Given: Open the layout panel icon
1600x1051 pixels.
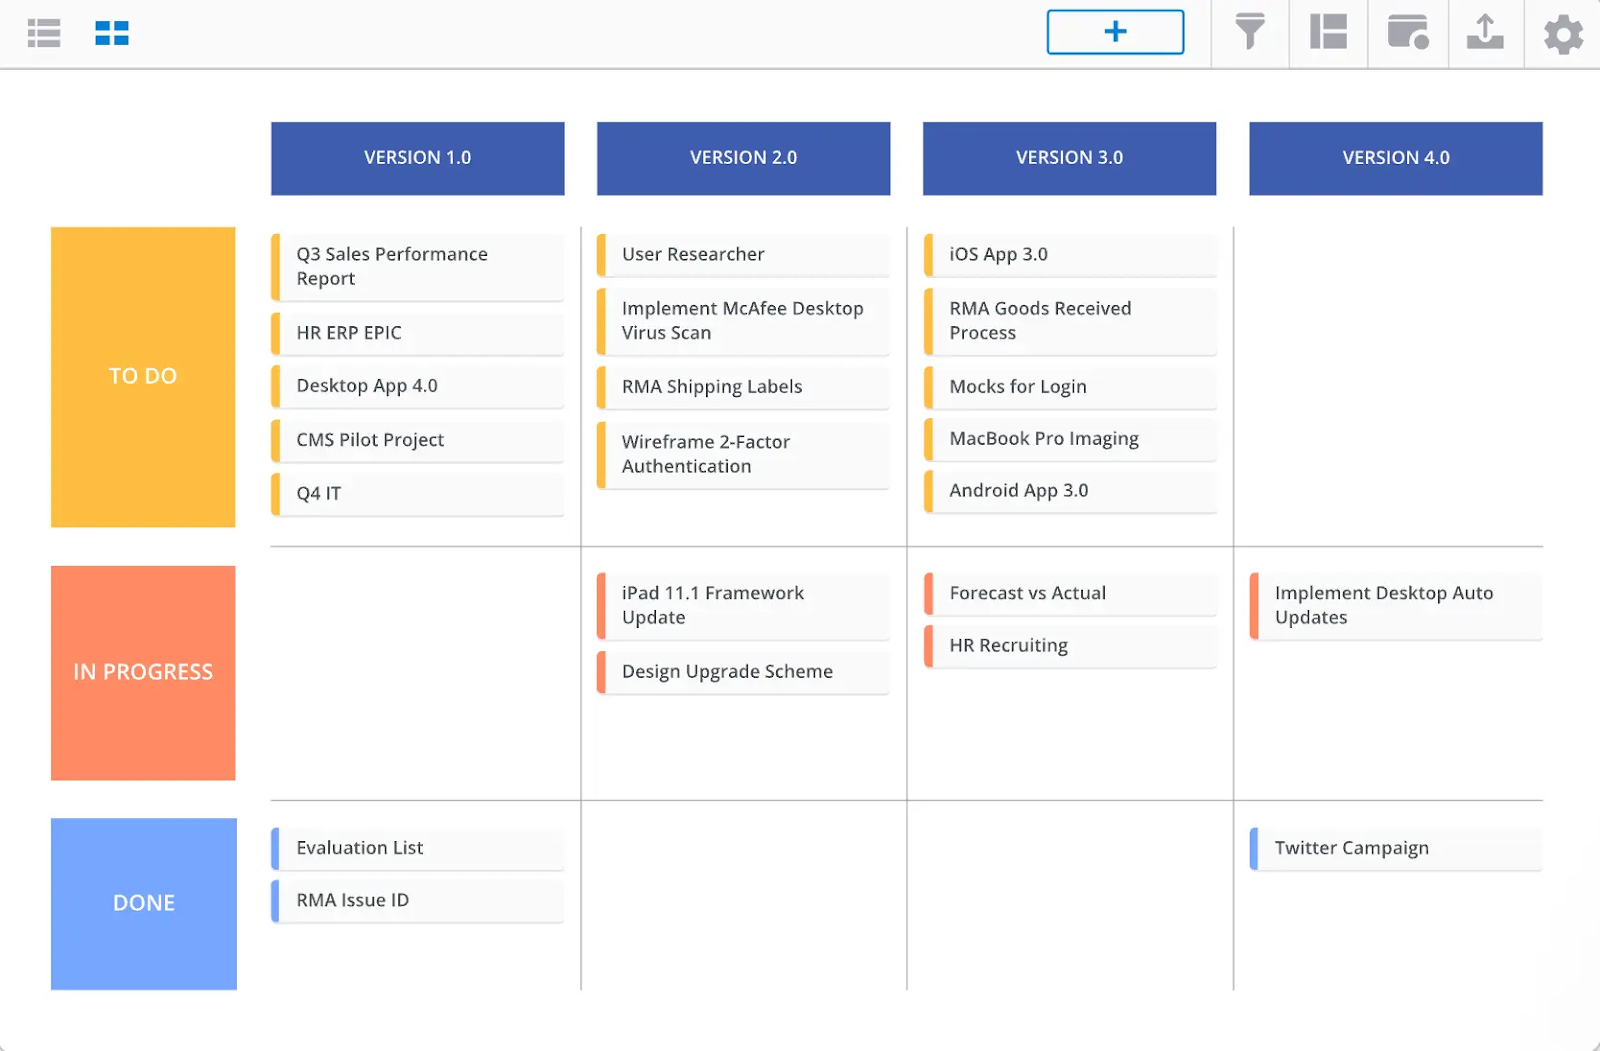Looking at the screenshot, I should point(1328,32).
